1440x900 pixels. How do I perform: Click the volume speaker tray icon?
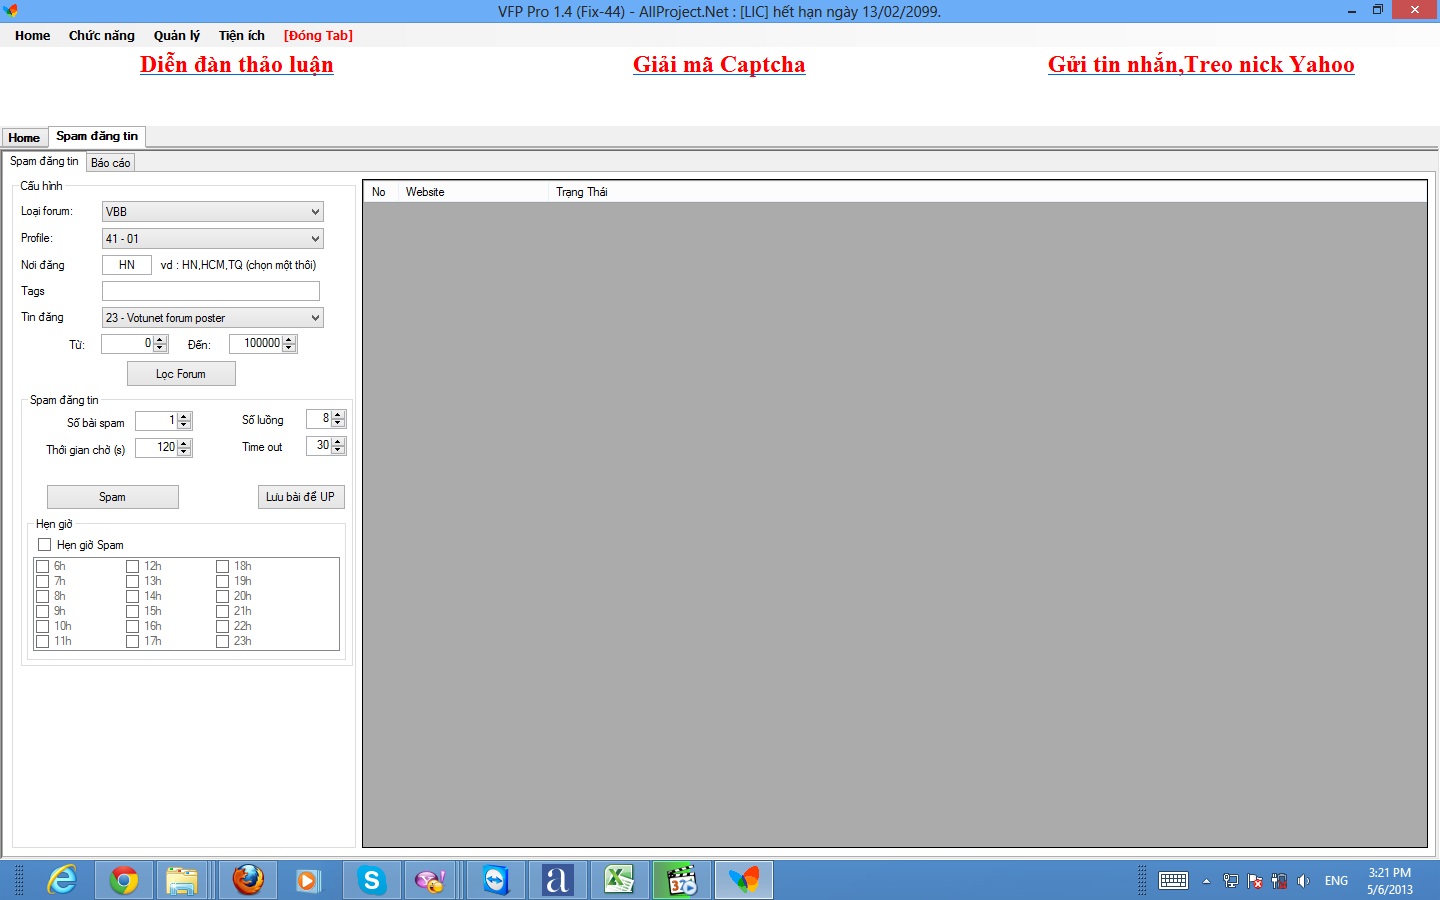1303,881
